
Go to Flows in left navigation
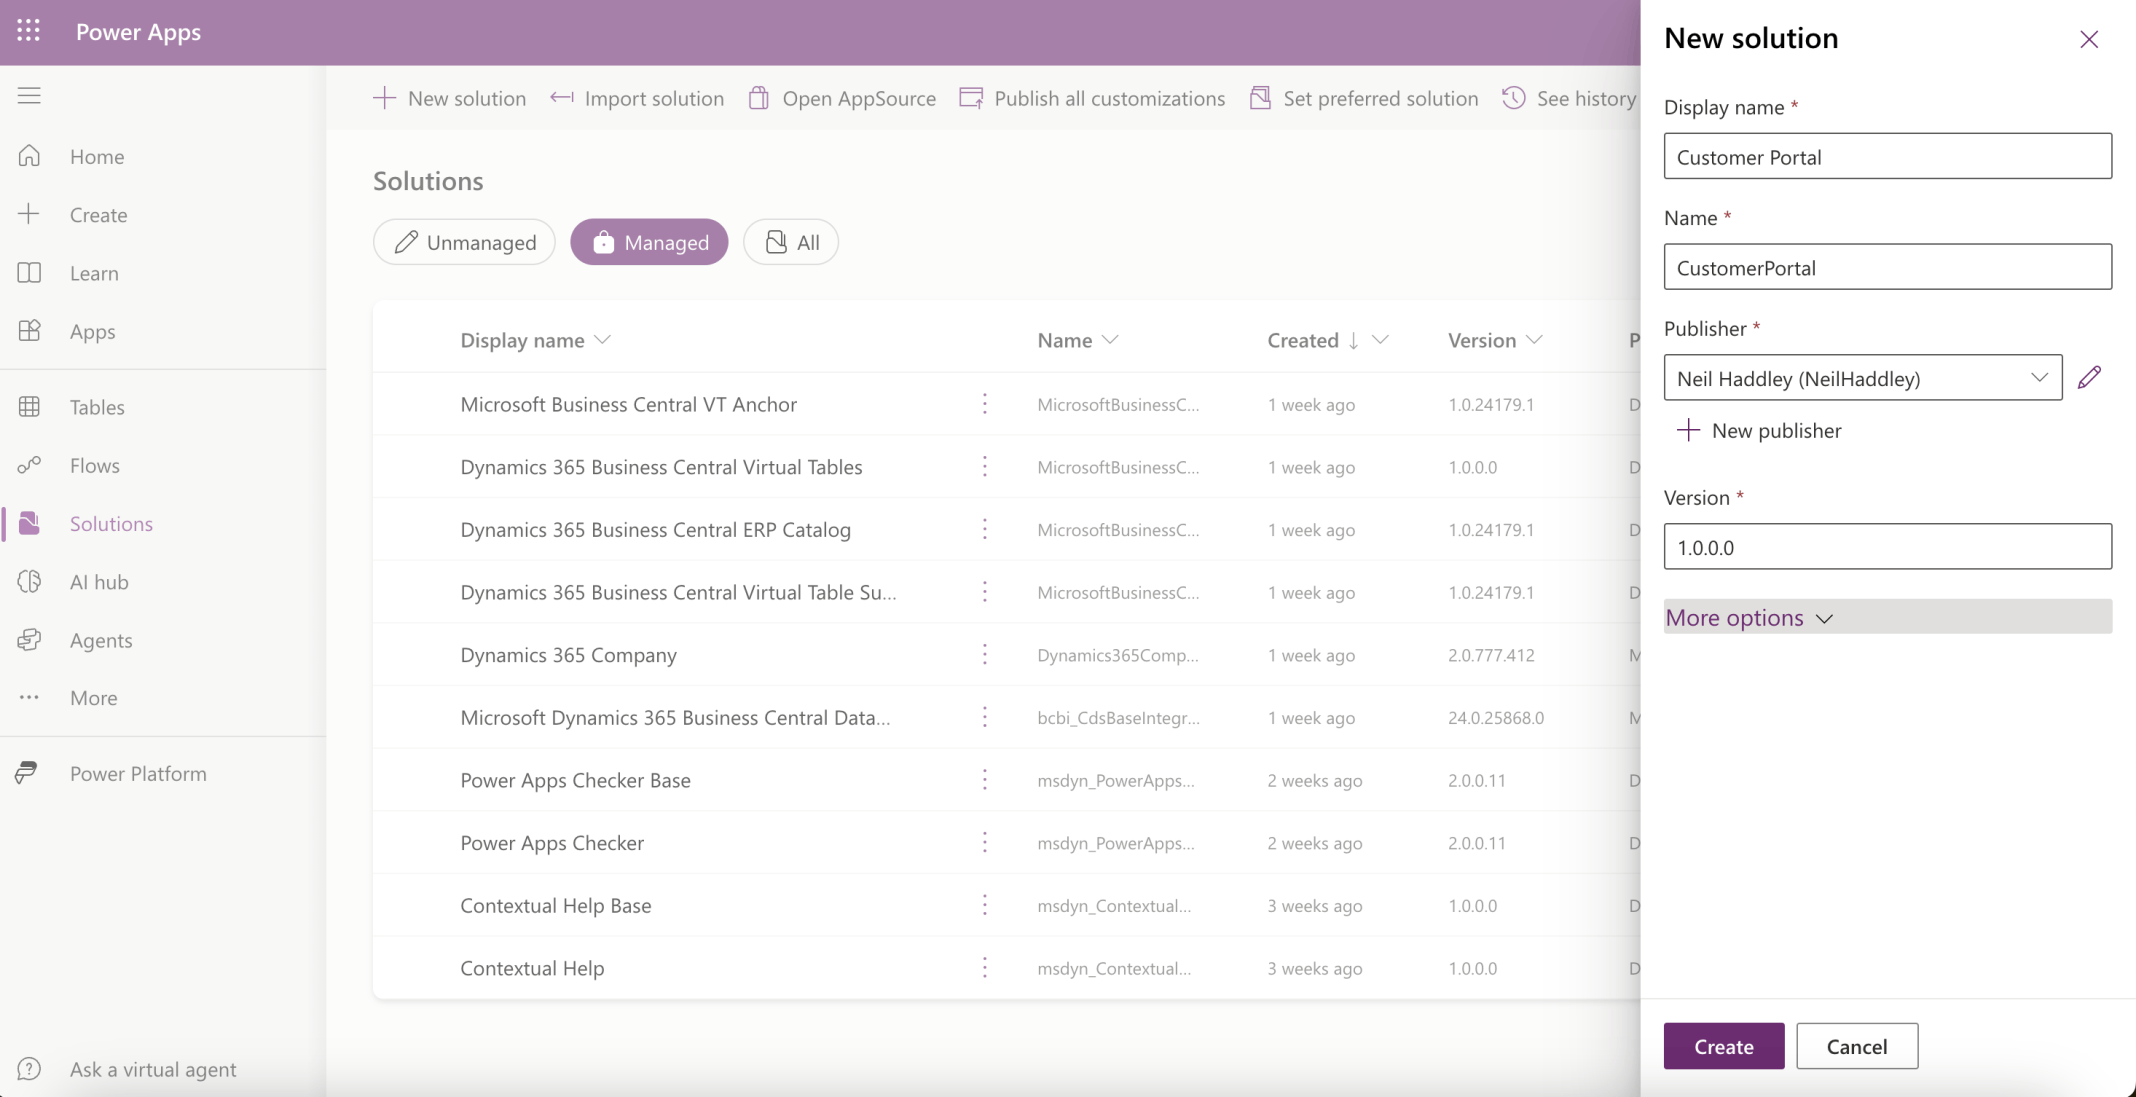pyautogui.click(x=94, y=465)
